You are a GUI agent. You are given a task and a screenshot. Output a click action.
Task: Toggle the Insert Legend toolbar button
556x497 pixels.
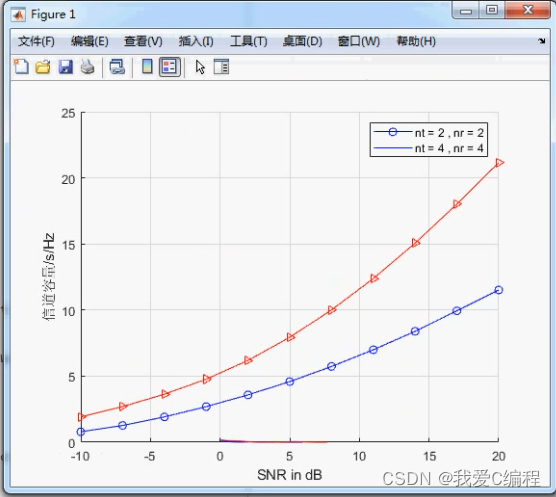point(169,67)
